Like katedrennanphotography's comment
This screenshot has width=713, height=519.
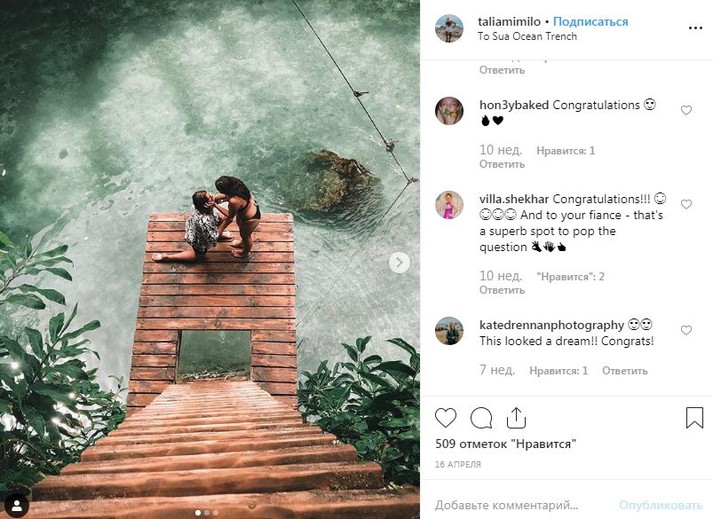pyautogui.click(x=686, y=330)
